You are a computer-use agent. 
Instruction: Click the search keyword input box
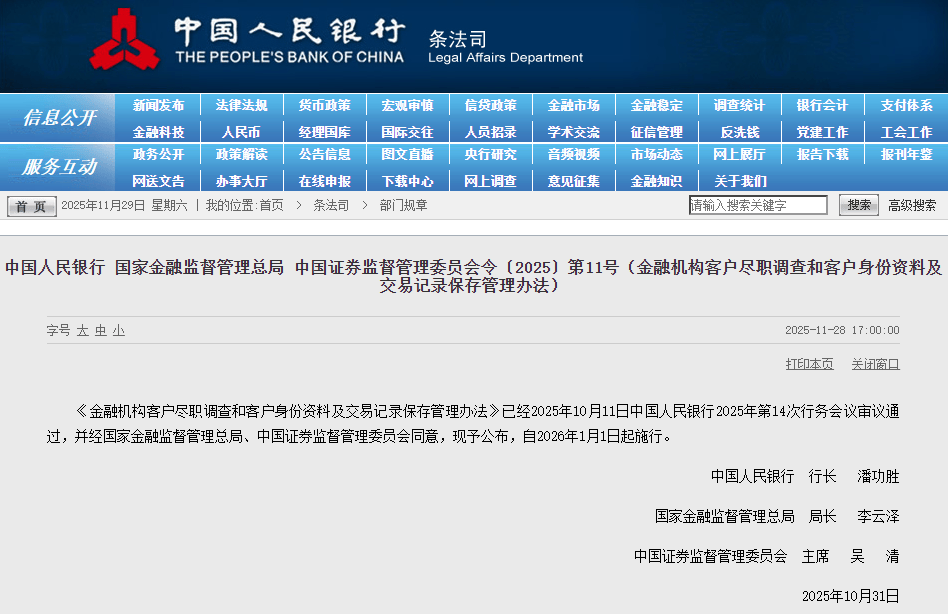click(x=760, y=204)
